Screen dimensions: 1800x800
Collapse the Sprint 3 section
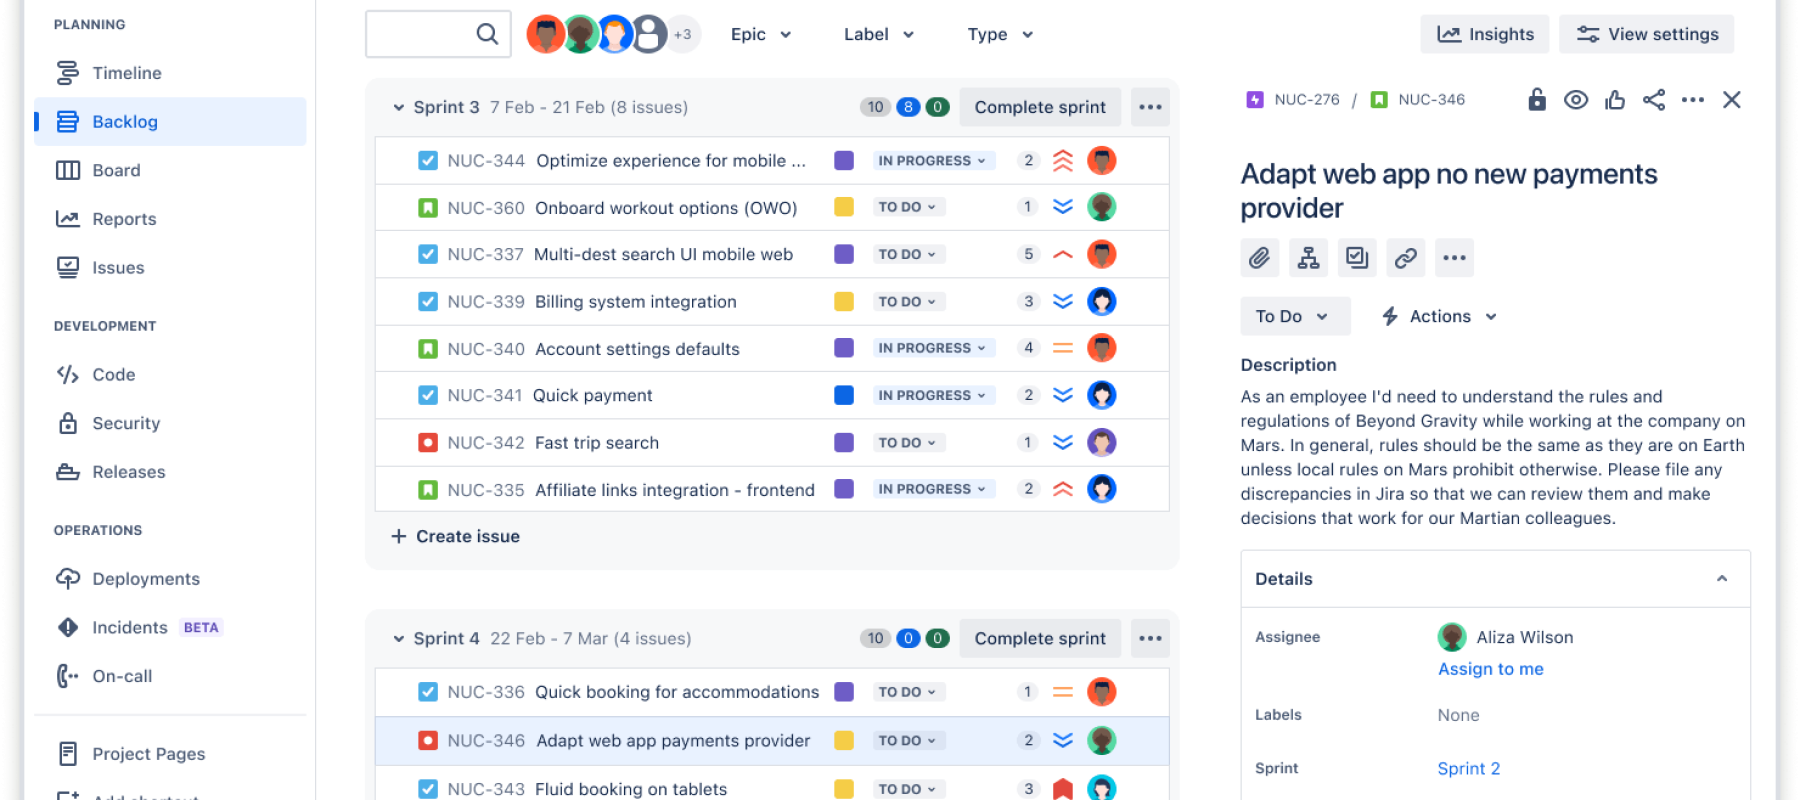point(398,107)
